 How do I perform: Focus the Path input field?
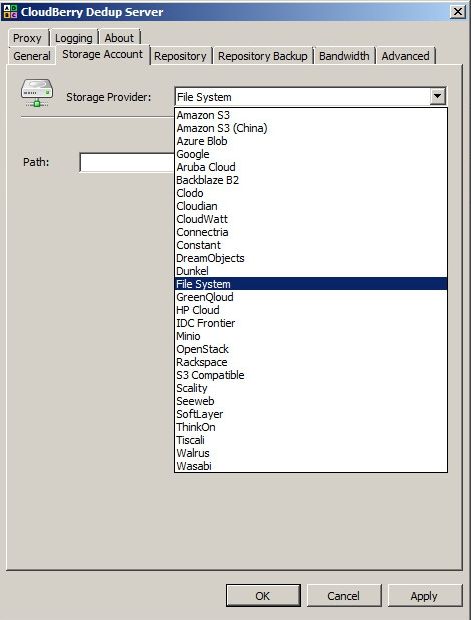click(127, 162)
